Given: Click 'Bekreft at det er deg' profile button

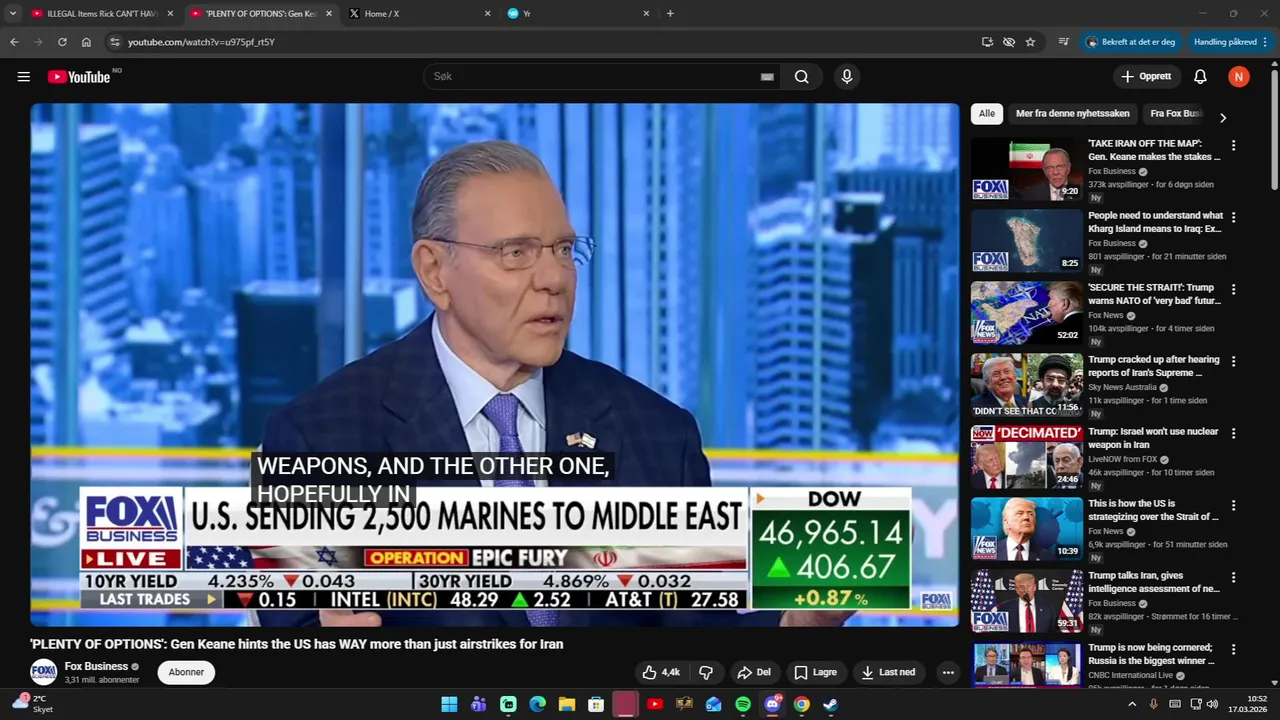Looking at the screenshot, I should [1130, 42].
